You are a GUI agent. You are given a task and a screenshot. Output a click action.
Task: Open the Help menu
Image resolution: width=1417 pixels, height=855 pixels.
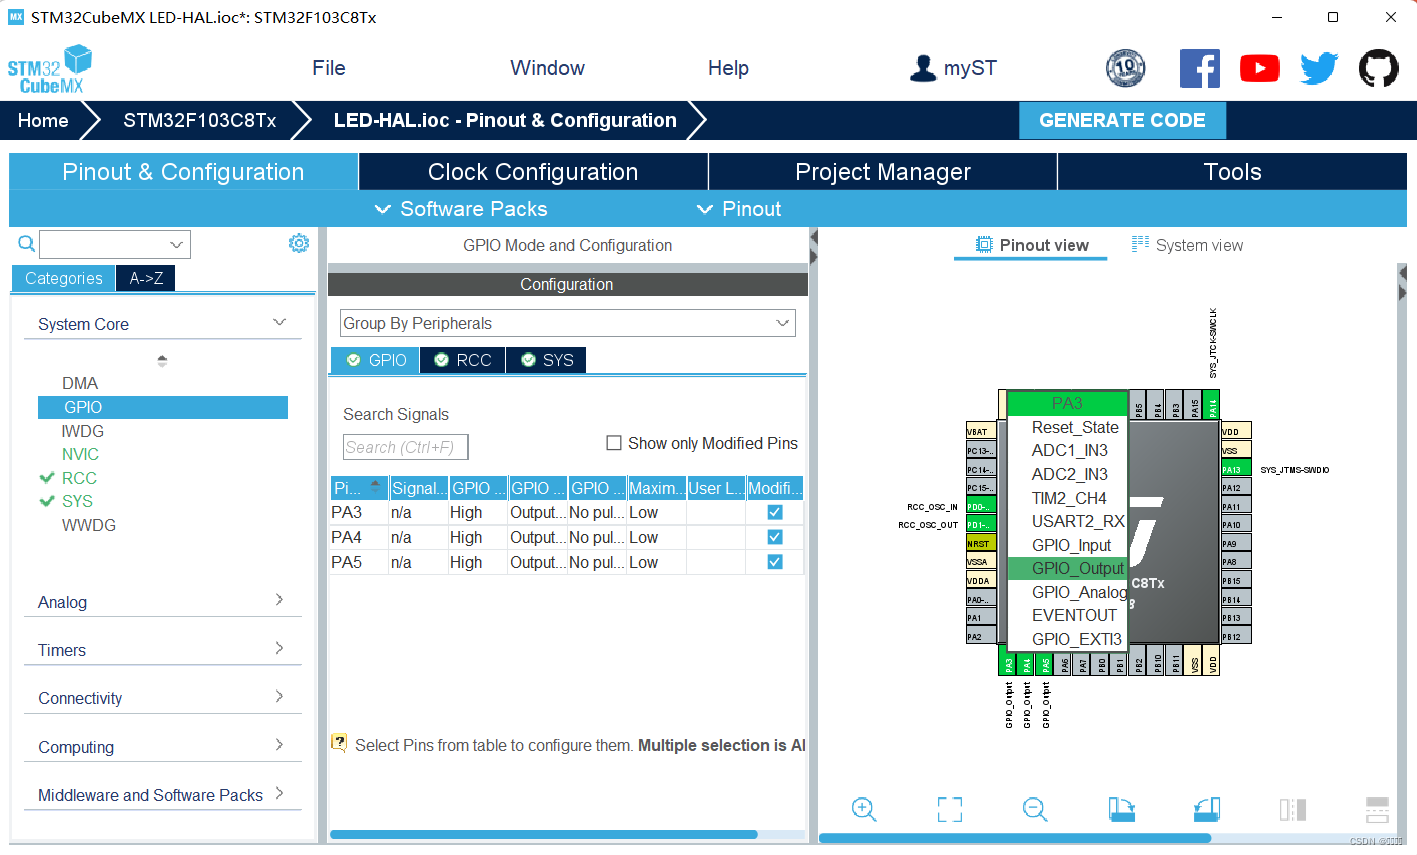point(728,68)
